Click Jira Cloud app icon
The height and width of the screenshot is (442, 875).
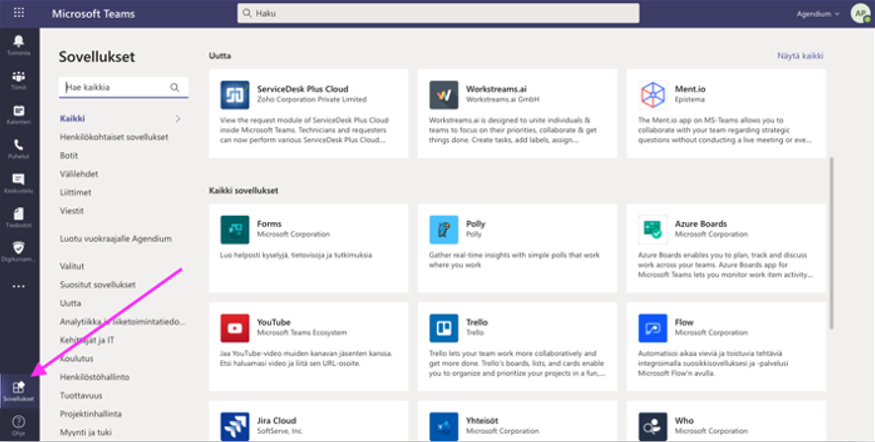click(235, 426)
